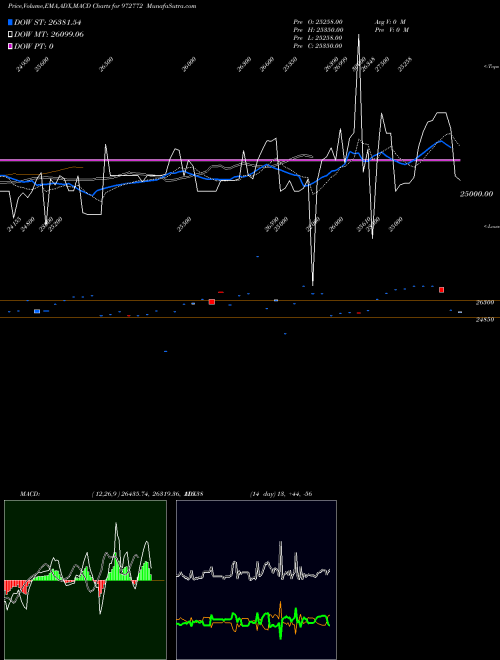
Task: Click the 27300 top label
Action: click(x=382, y=65)
